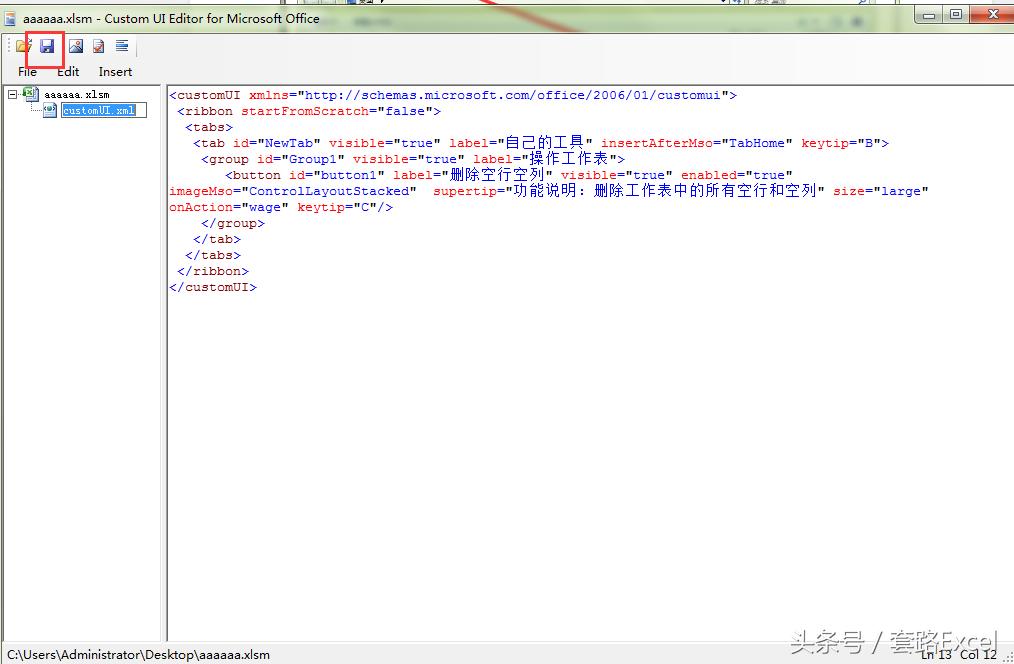The image size is (1014, 664).
Task: Click the app icon in the title bar
Action: pos(10,18)
